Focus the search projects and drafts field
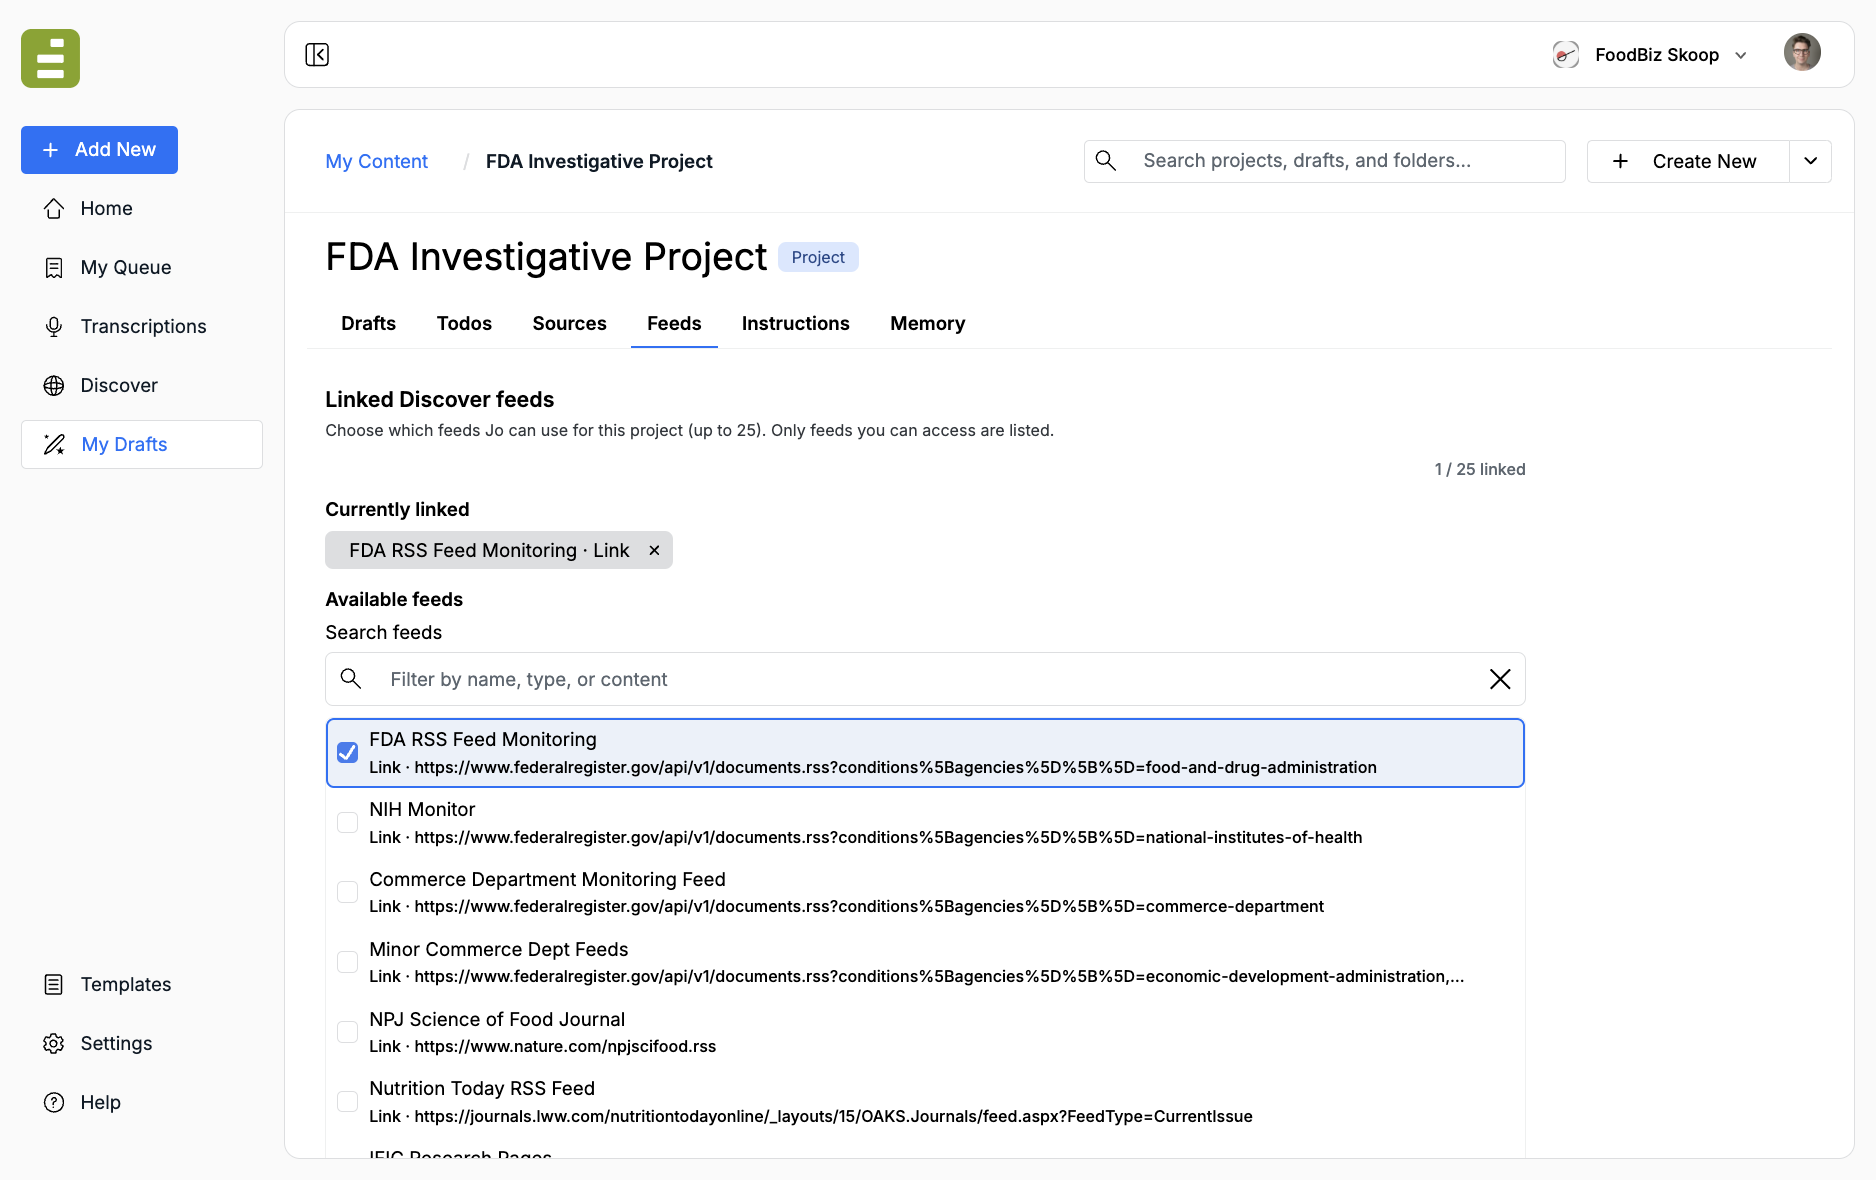Image resolution: width=1876 pixels, height=1180 pixels. coord(1324,161)
